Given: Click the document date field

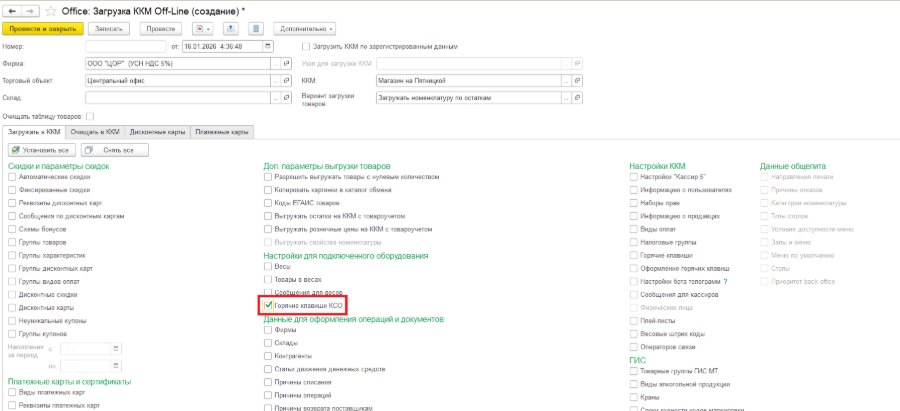Looking at the screenshot, I should click(223, 46).
